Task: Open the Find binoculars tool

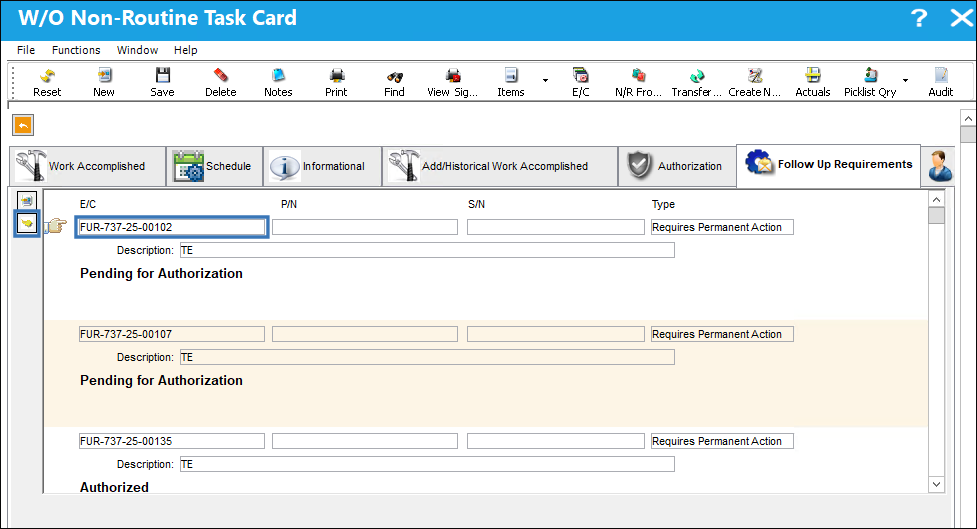Action: point(394,83)
